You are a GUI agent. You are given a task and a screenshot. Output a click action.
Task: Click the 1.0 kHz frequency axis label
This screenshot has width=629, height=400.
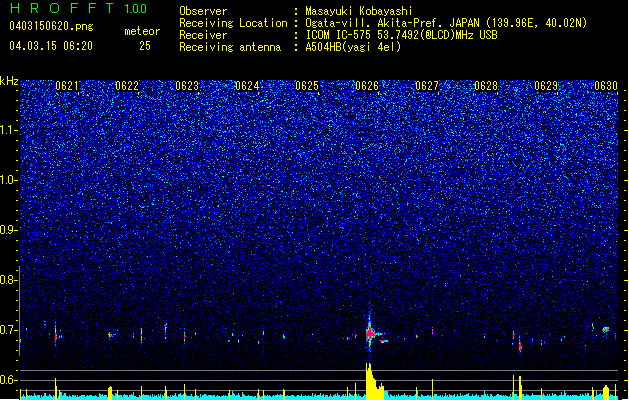point(8,180)
